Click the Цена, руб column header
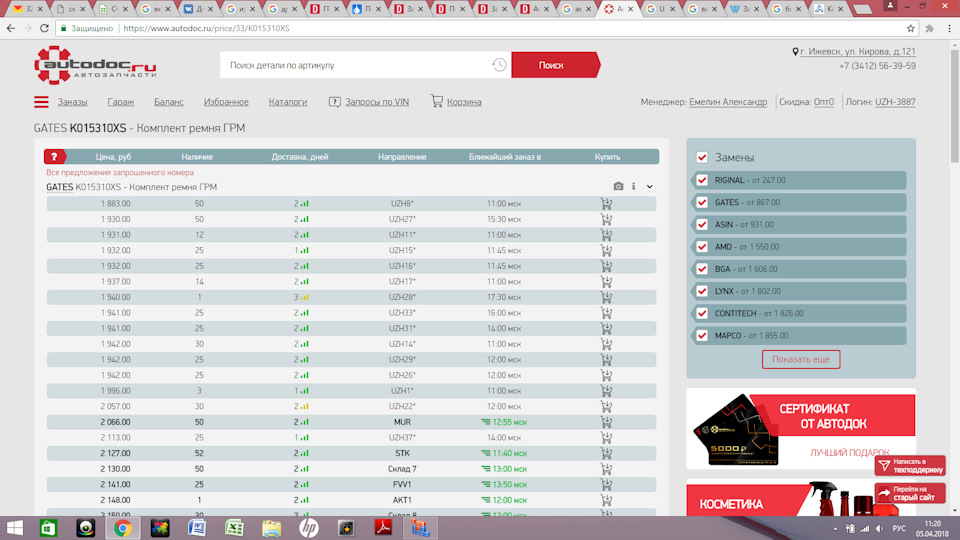960x540 pixels. [113, 157]
